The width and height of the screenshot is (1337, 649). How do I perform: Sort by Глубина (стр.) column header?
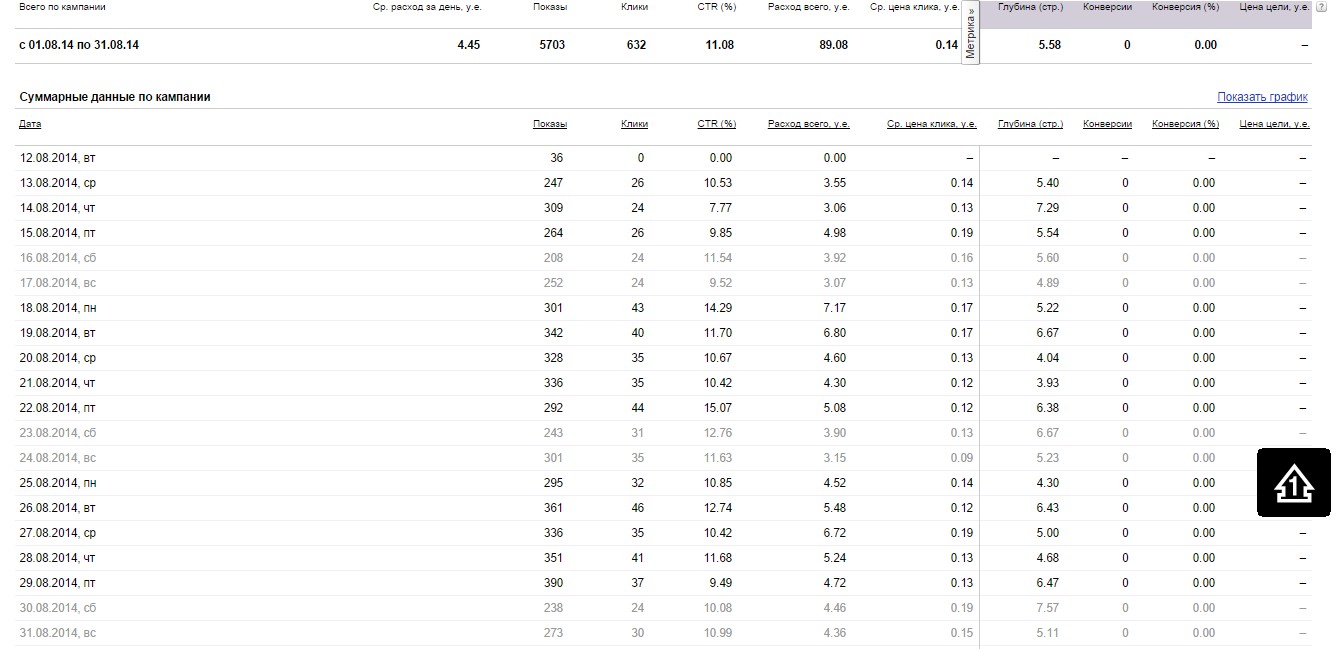click(1030, 124)
